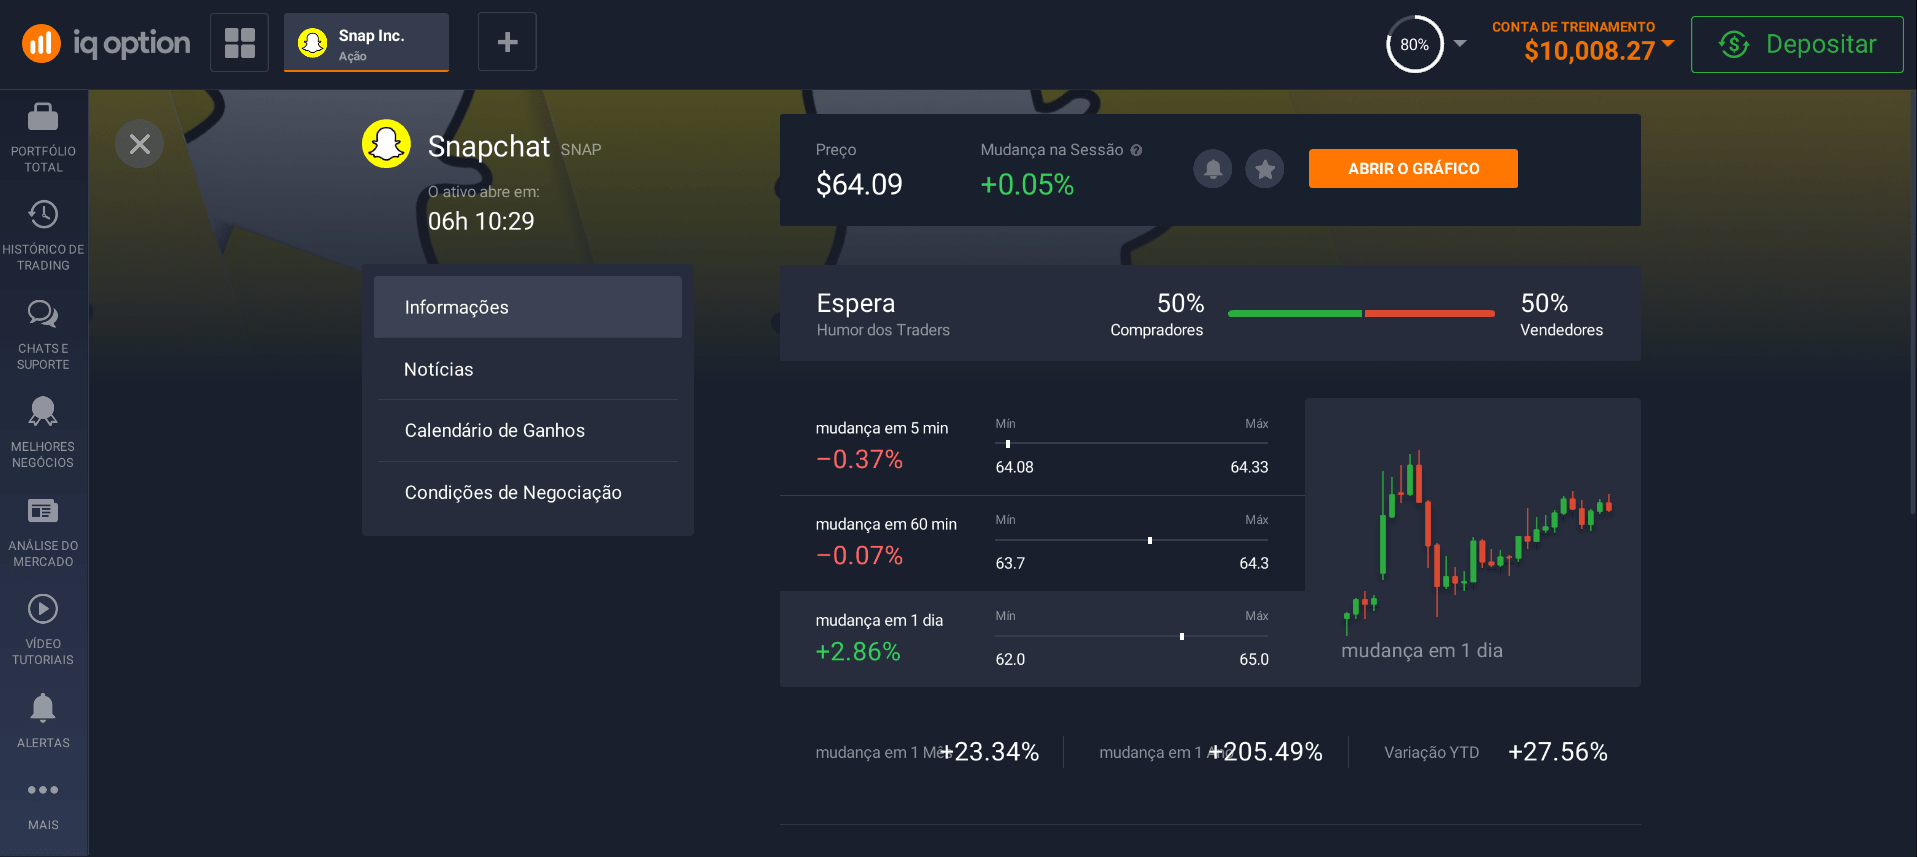Screen dimensions: 1917x857
Task: Toggle favorite star for Snapchat
Action: [x=1264, y=169]
